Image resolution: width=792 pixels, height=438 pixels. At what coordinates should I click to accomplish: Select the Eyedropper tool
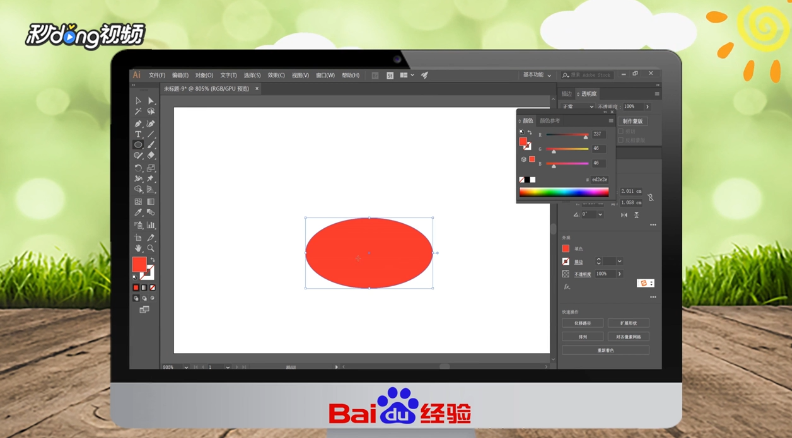click(x=138, y=213)
